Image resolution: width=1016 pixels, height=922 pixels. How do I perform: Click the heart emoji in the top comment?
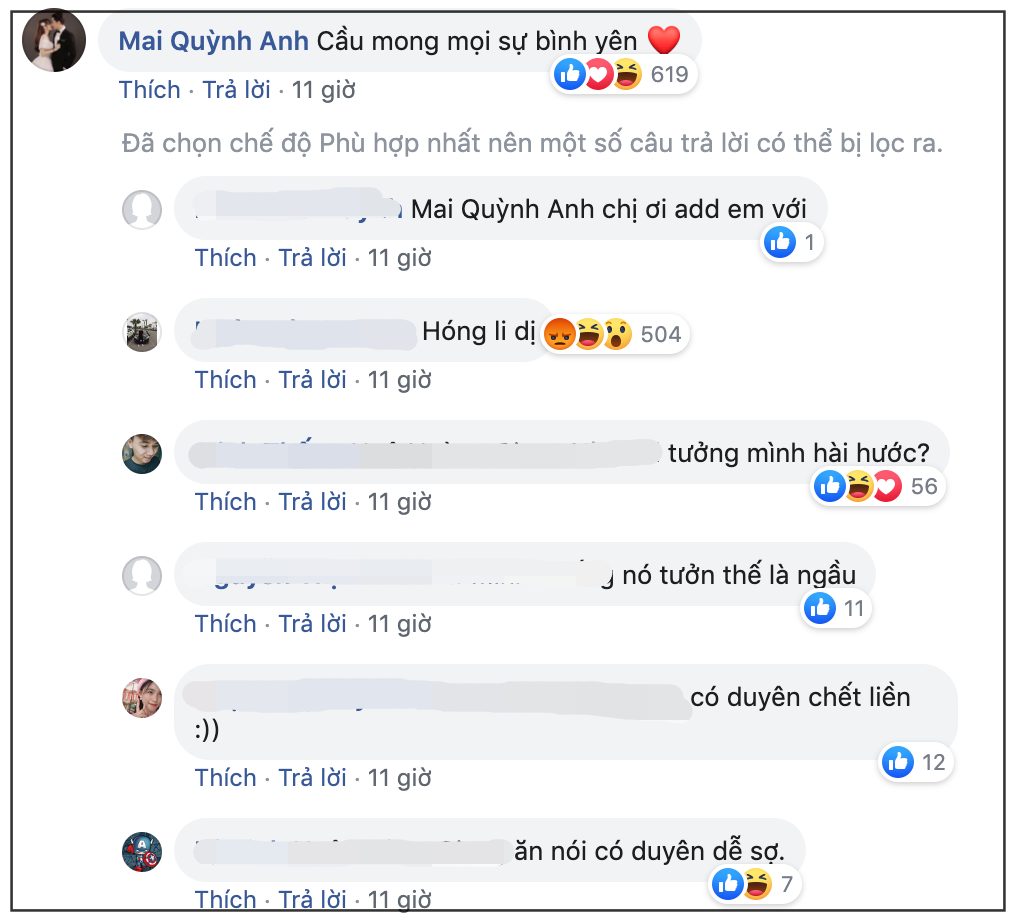pos(664,40)
